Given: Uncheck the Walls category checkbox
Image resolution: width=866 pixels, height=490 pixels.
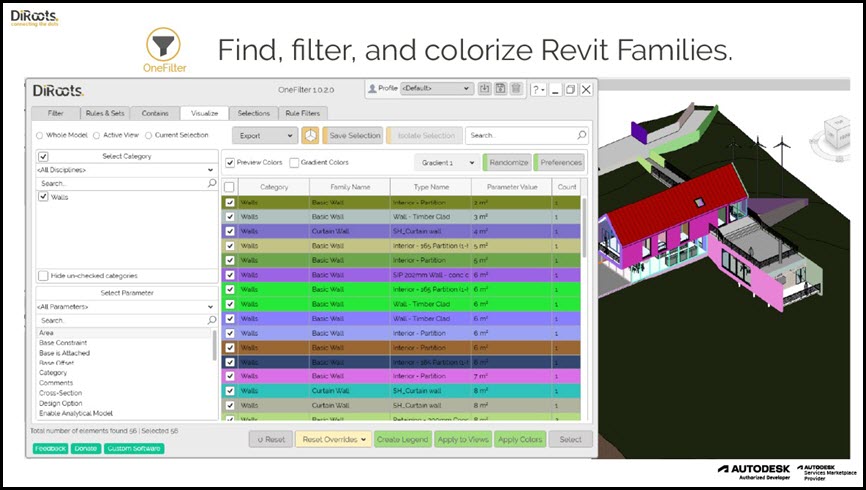Looking at the screenshot, I should coord(43,197).
